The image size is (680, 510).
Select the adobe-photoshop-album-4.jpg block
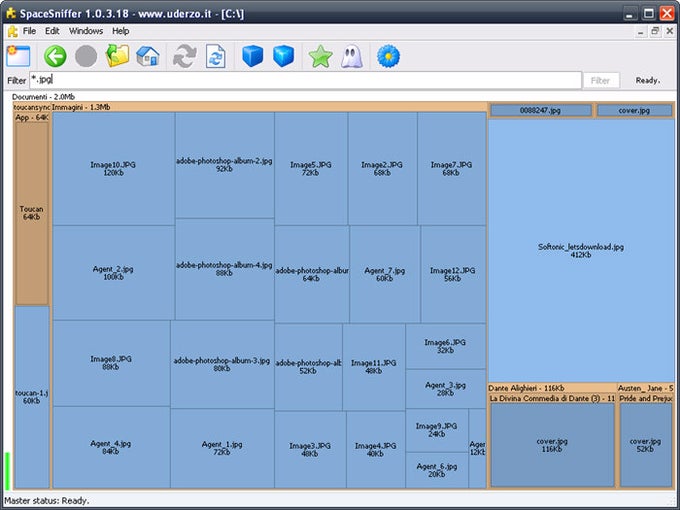click(x=224, y=269)
